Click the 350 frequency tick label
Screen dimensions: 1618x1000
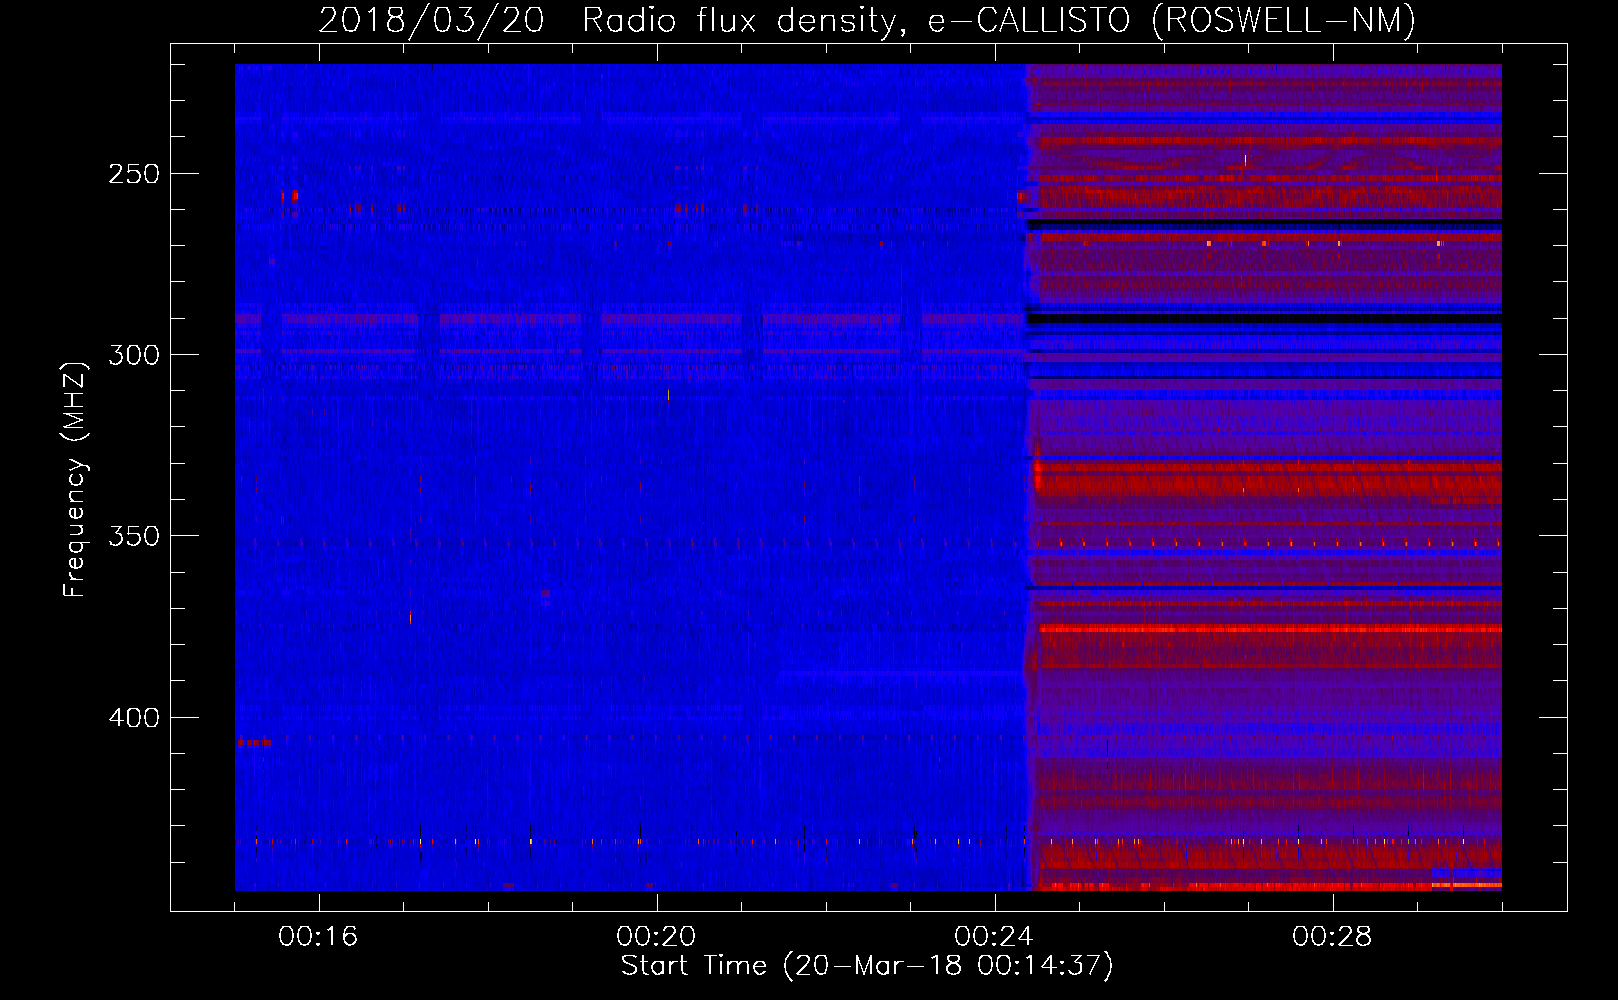pos(134,536)
